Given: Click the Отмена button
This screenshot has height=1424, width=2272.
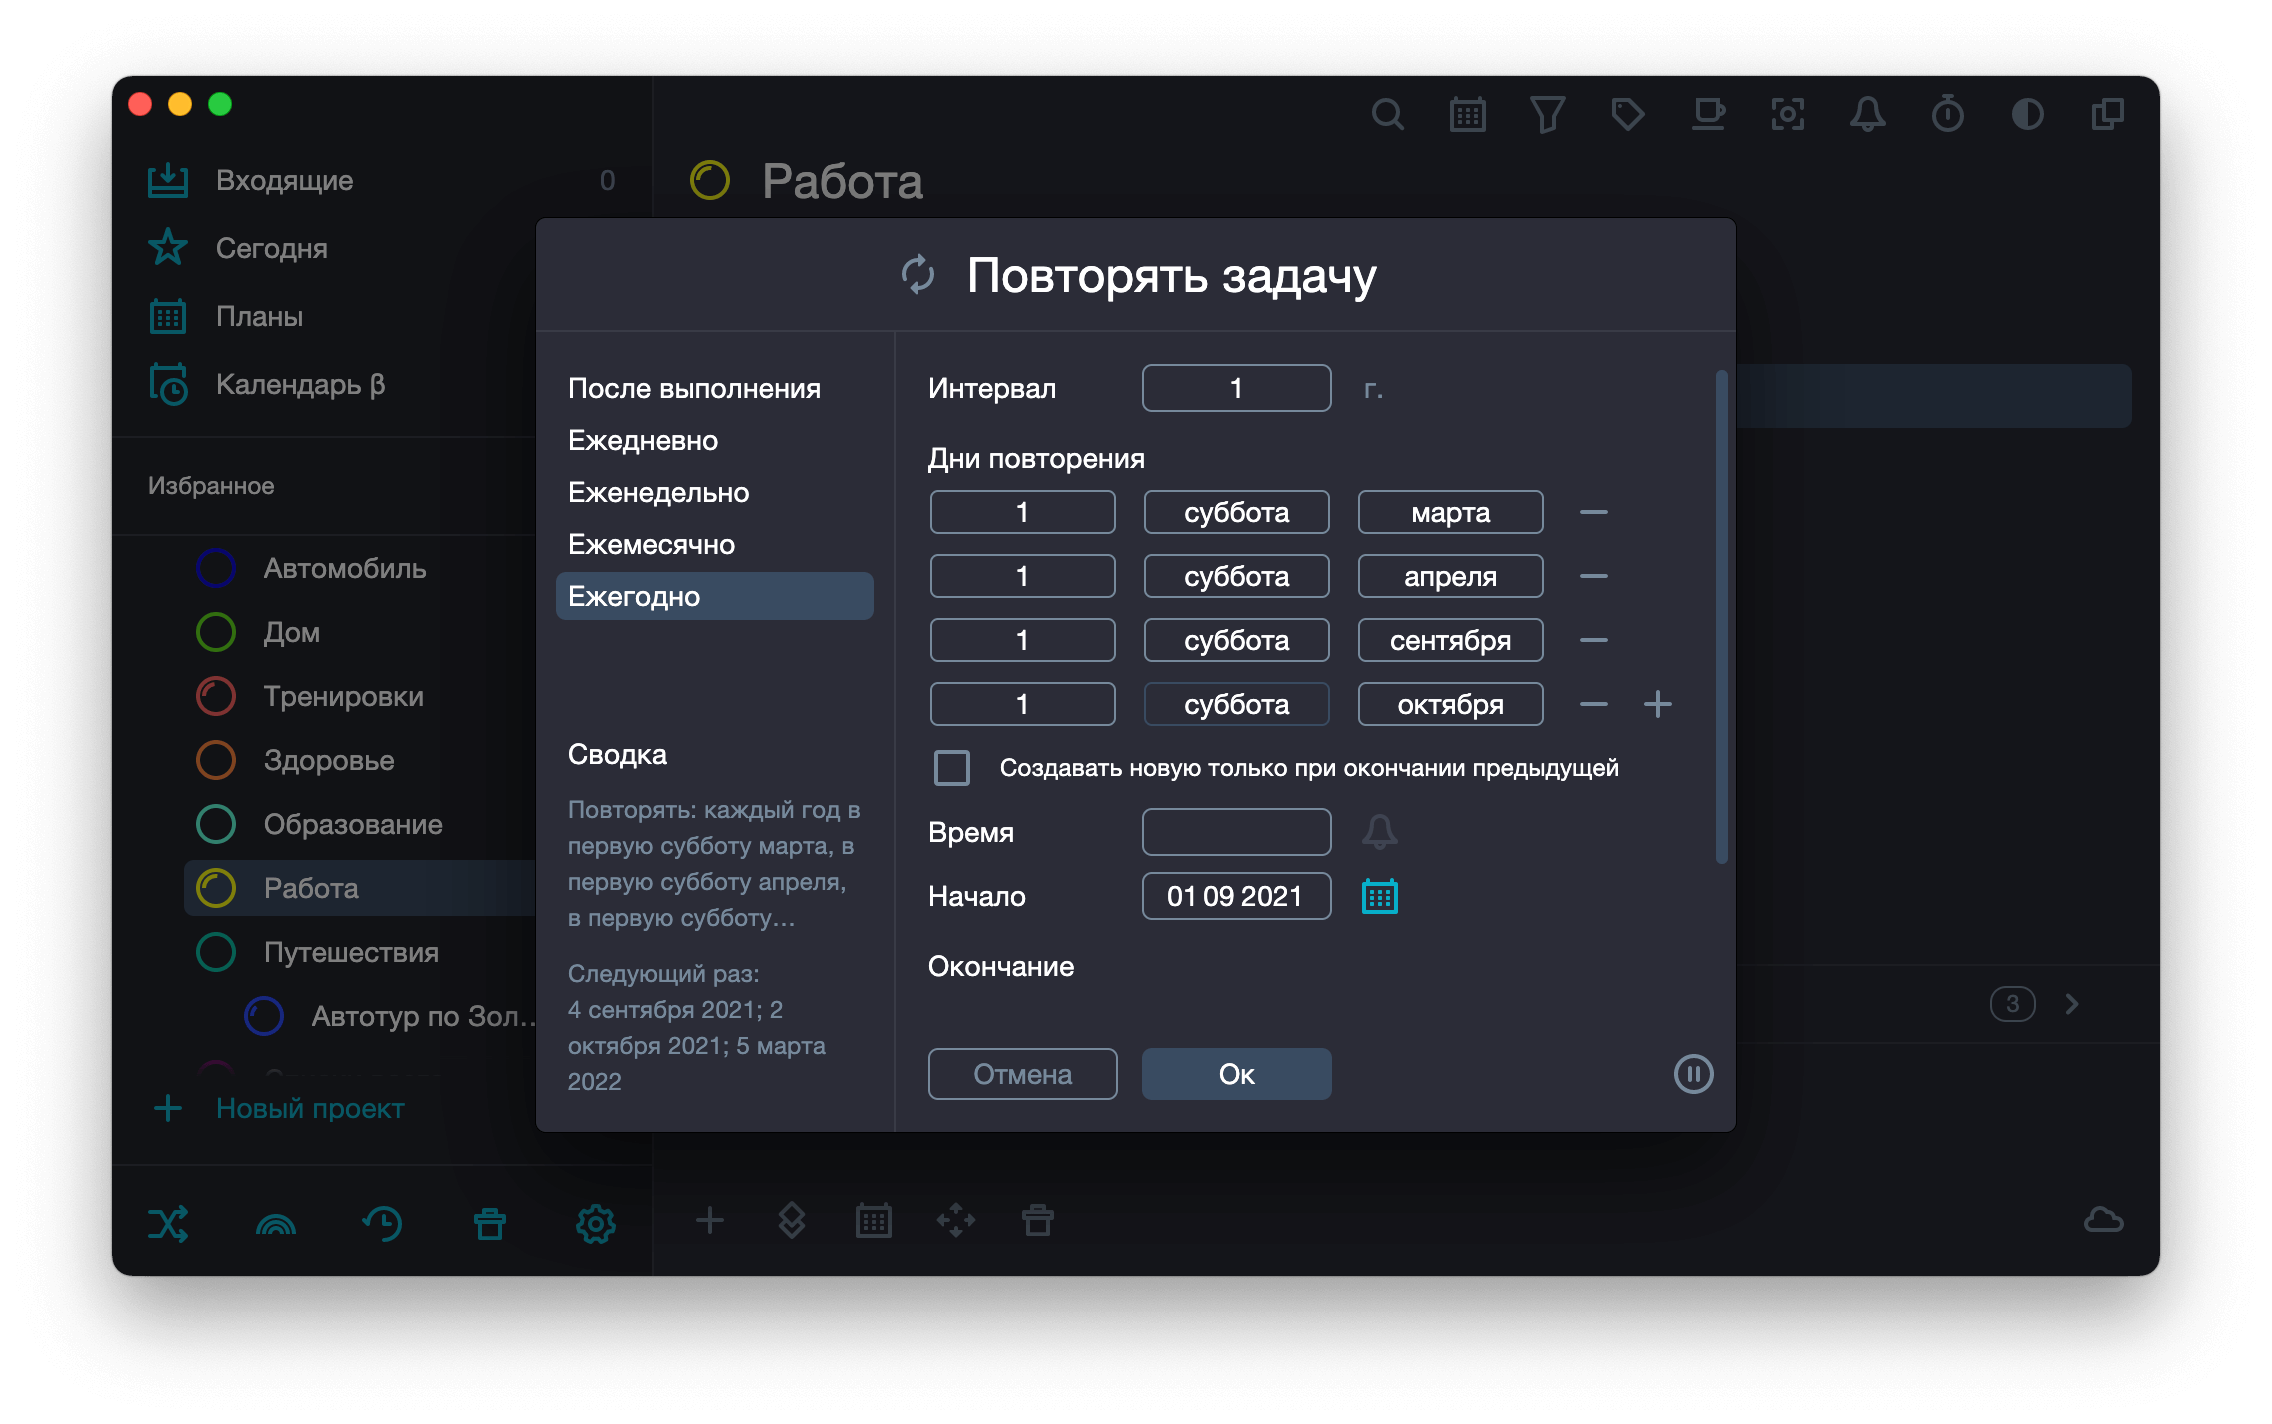Looking at the screenshot, I should point(1022,1074).
